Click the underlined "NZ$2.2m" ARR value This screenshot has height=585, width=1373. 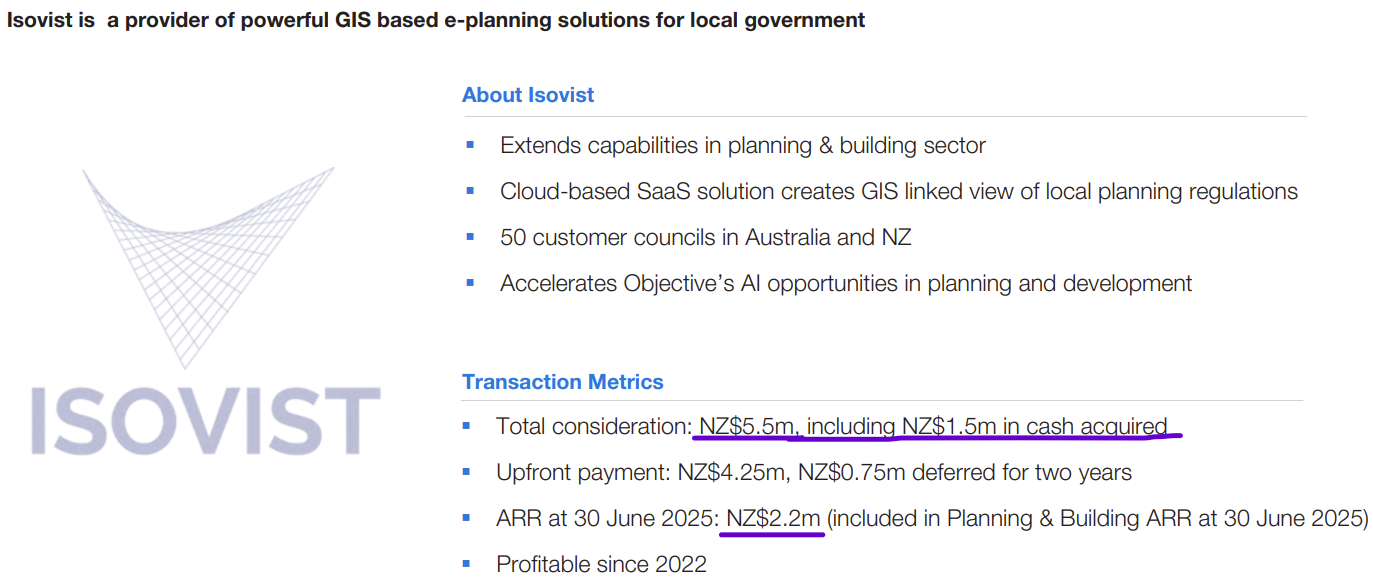click(x=773, y=519)
